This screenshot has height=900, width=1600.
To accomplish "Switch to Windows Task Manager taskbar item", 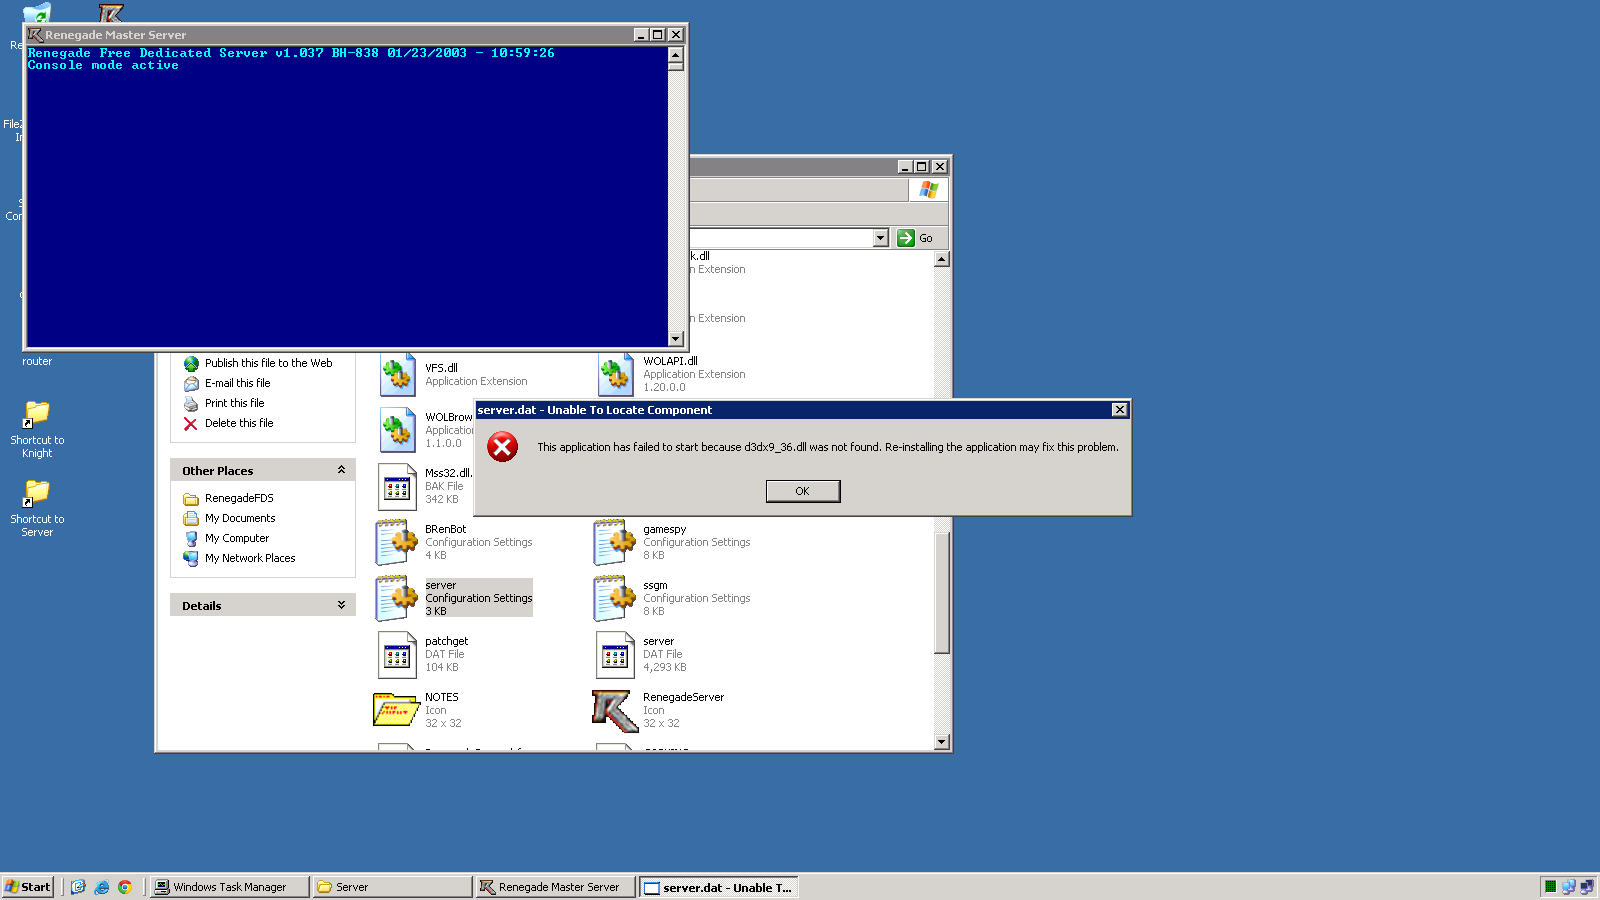I will tap(229, 887).
